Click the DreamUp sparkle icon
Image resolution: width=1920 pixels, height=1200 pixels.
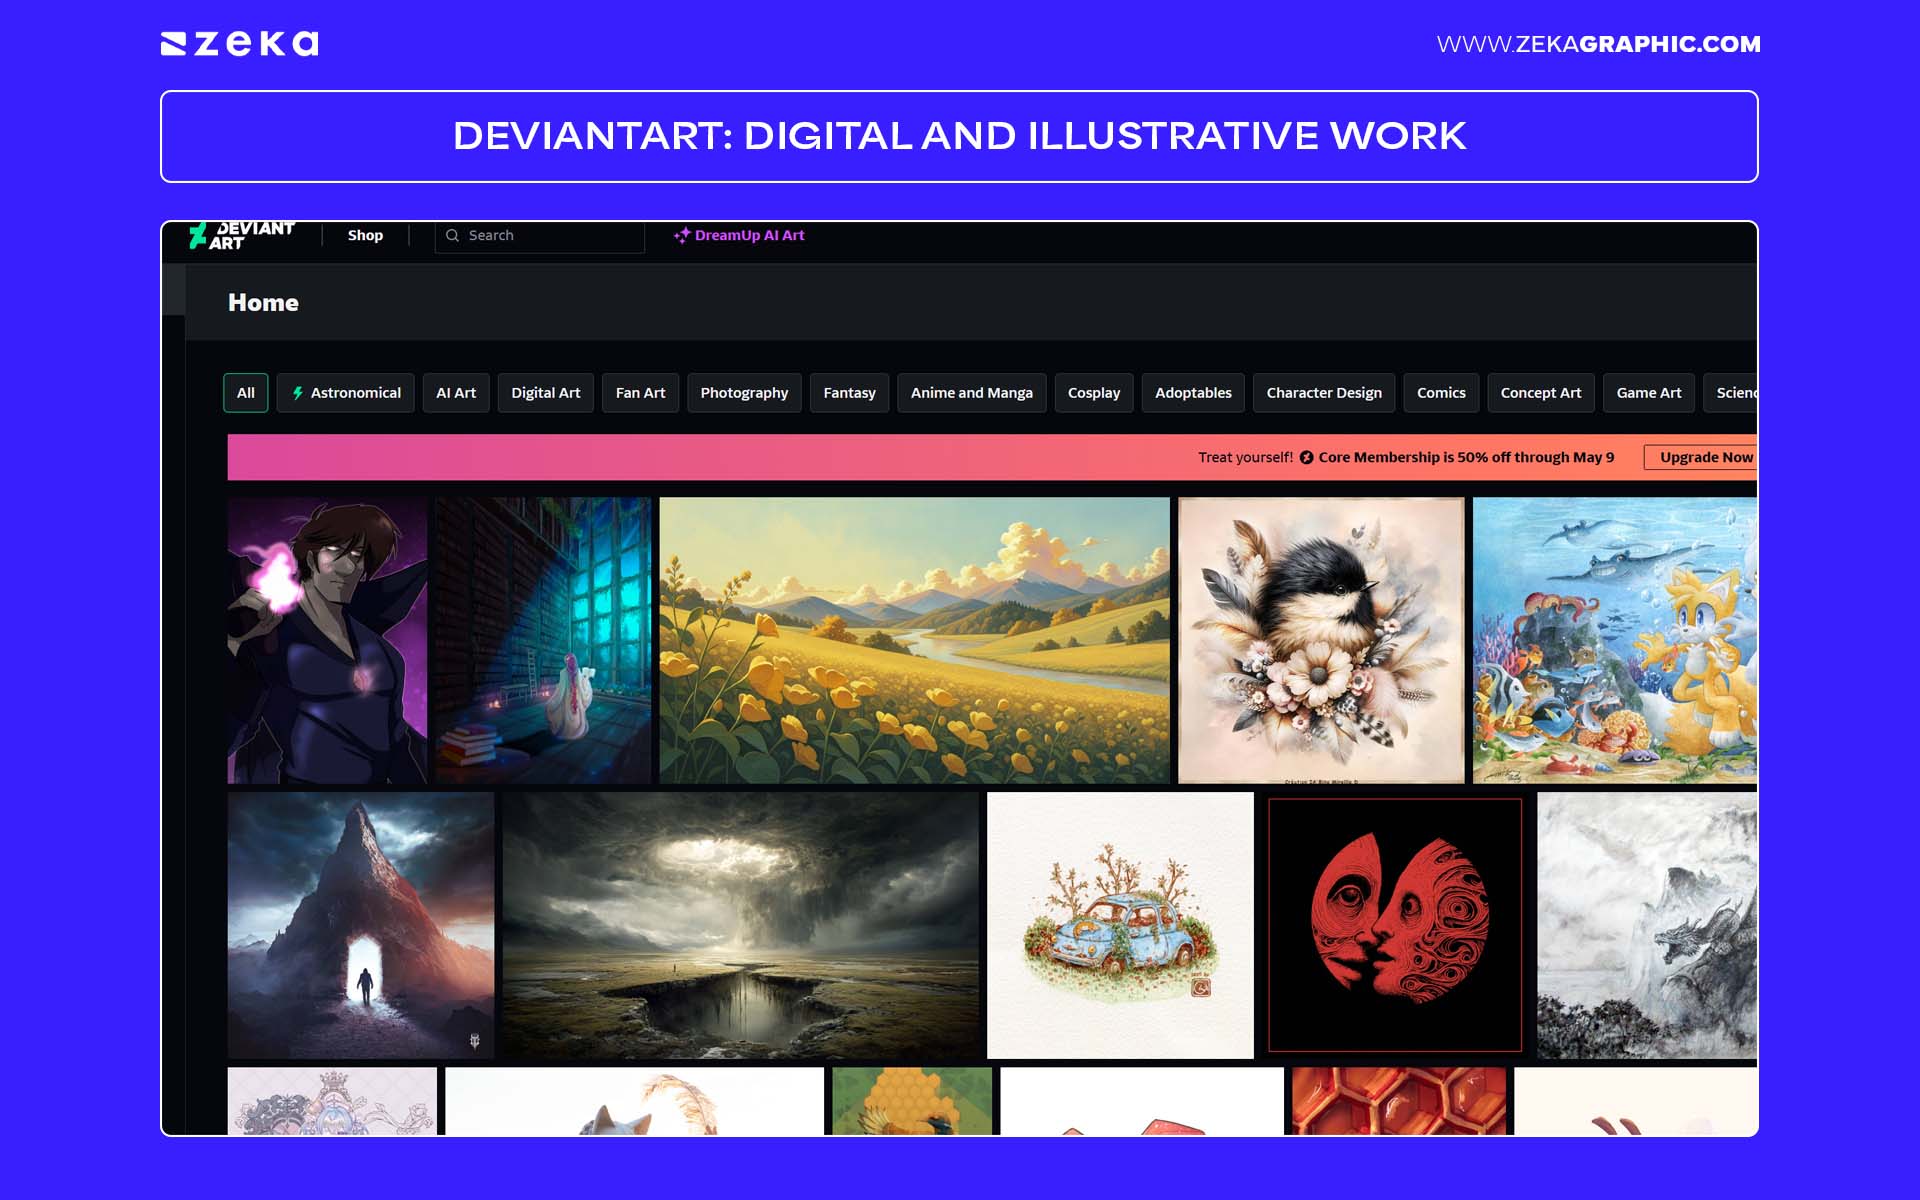[x=685, y=235]
